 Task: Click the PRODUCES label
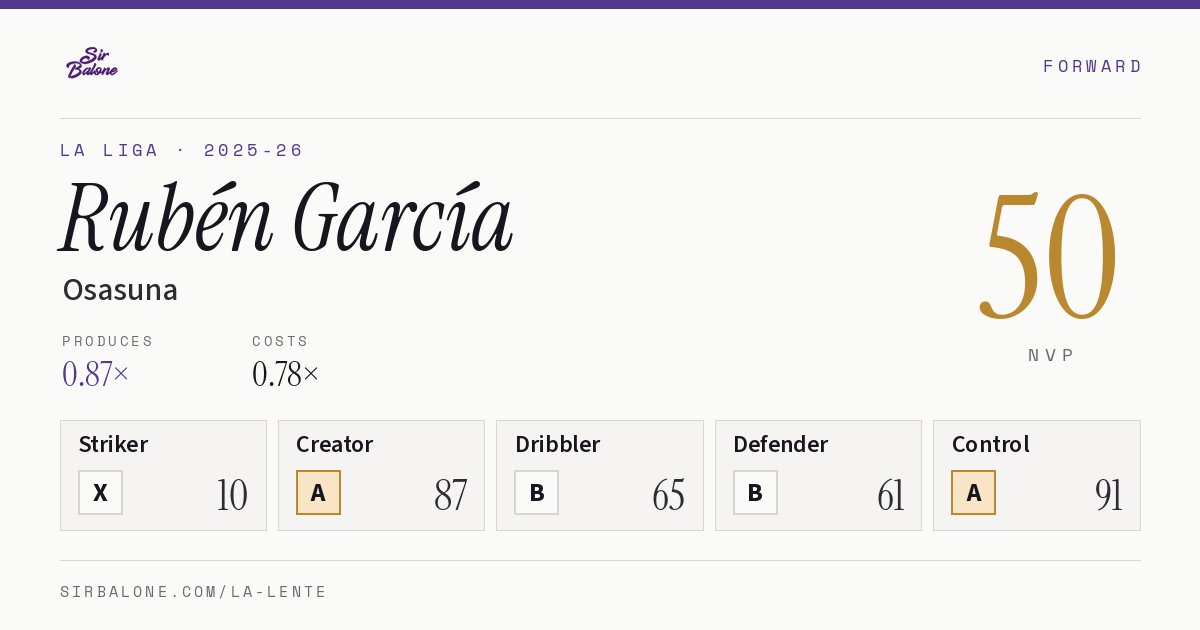(x=108, y=341)
